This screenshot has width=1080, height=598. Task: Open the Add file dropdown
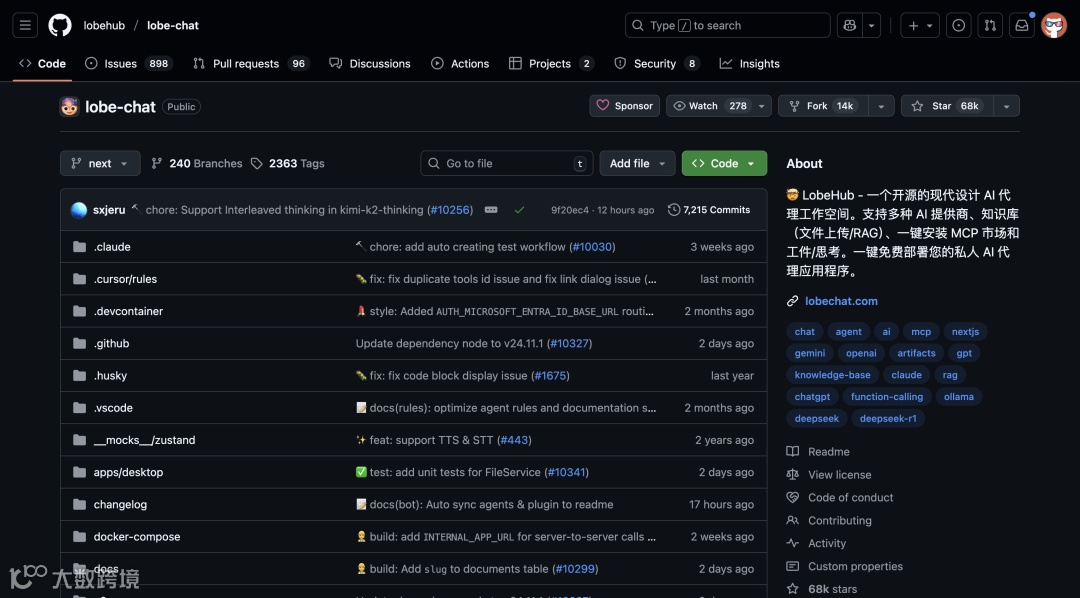(637, 163)
